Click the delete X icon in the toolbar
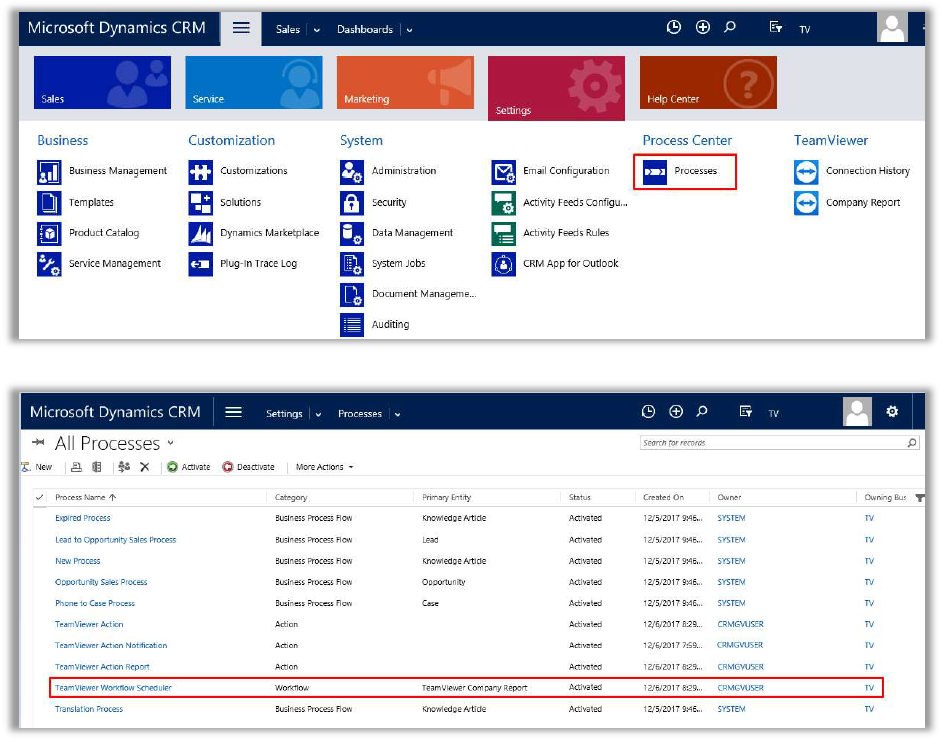 tap(144, 467)
